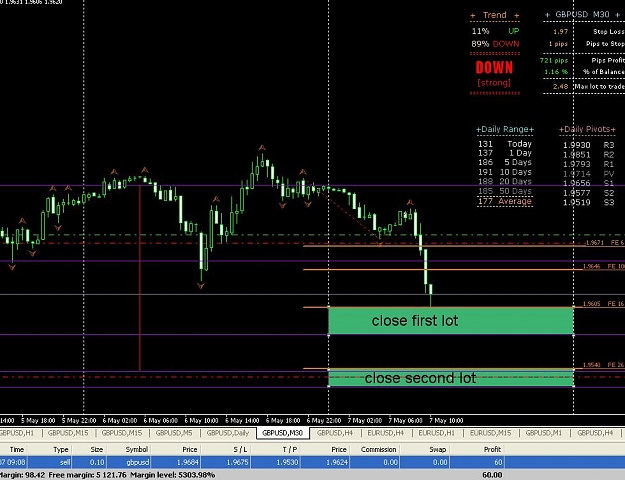Click the stop loss value 1.9675
This screenshot has width=625, height=480.
(x=239, y=462)
